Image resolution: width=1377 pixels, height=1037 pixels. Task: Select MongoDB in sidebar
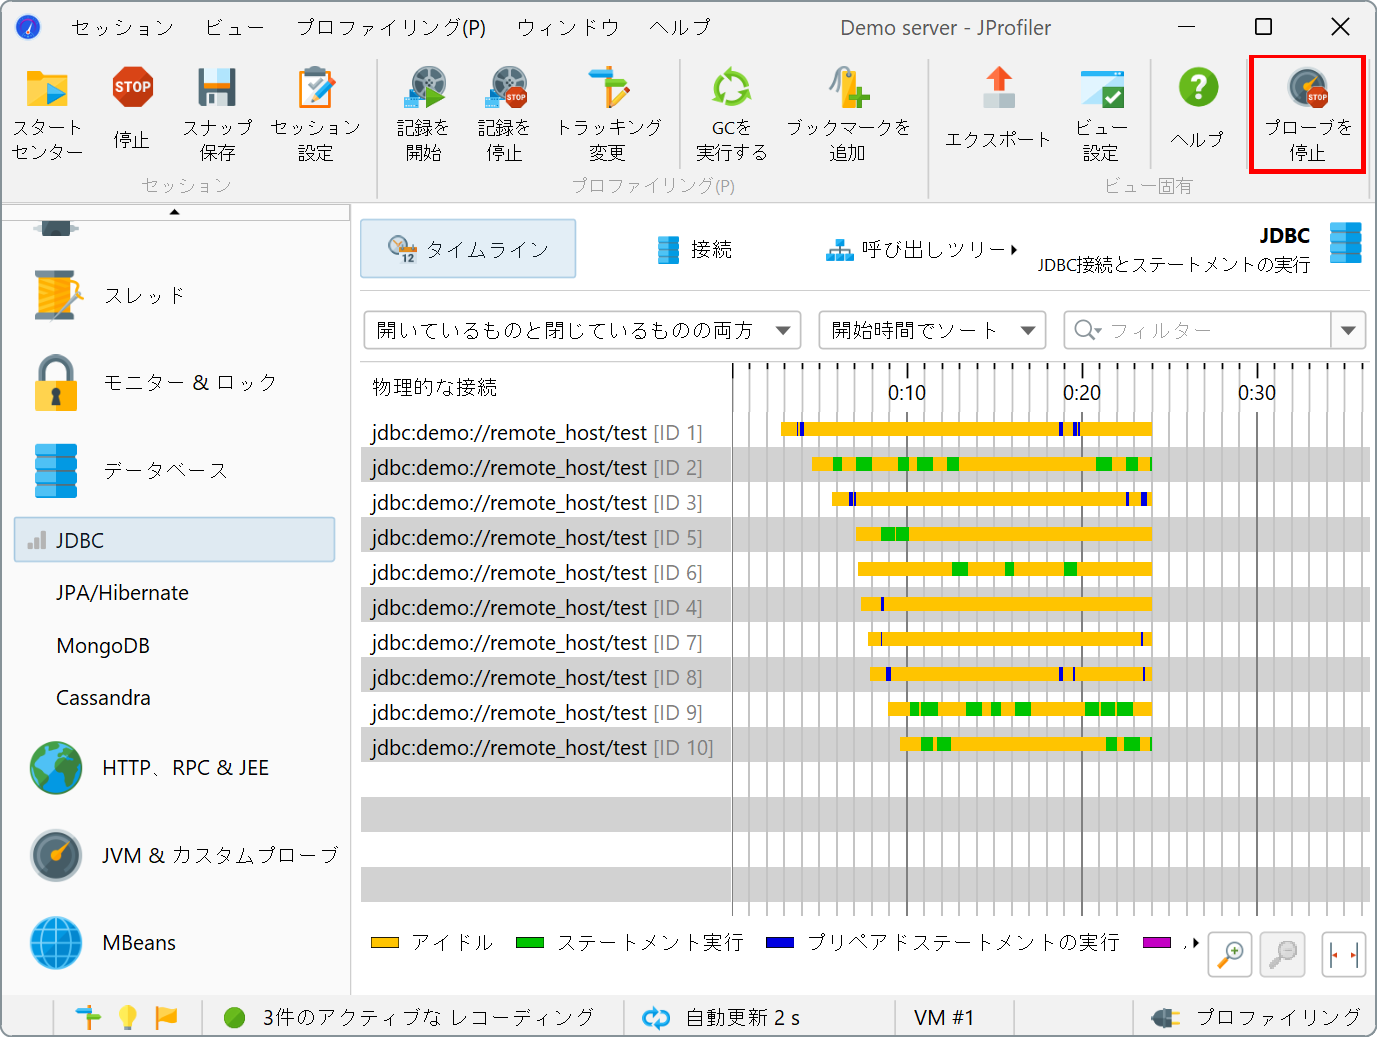(103, 646)
